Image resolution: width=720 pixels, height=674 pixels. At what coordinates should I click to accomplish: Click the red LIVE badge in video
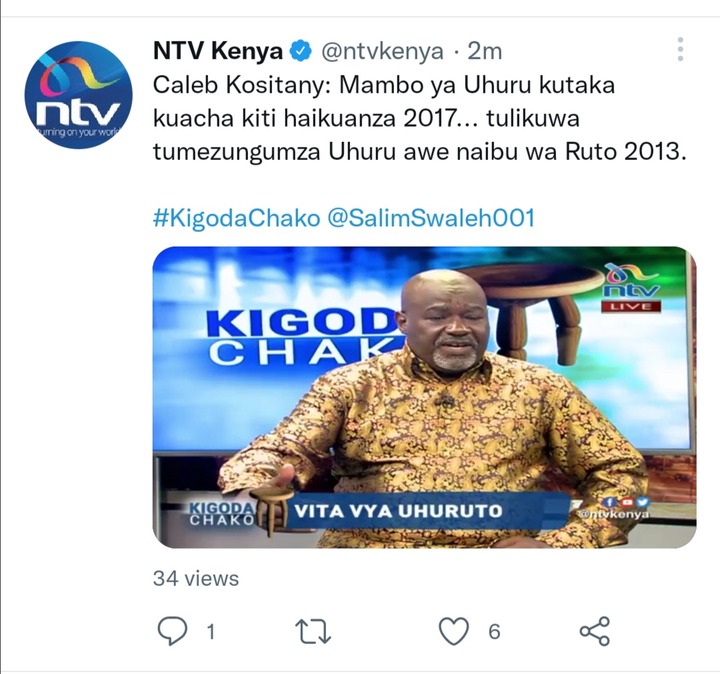pos(631,306)
